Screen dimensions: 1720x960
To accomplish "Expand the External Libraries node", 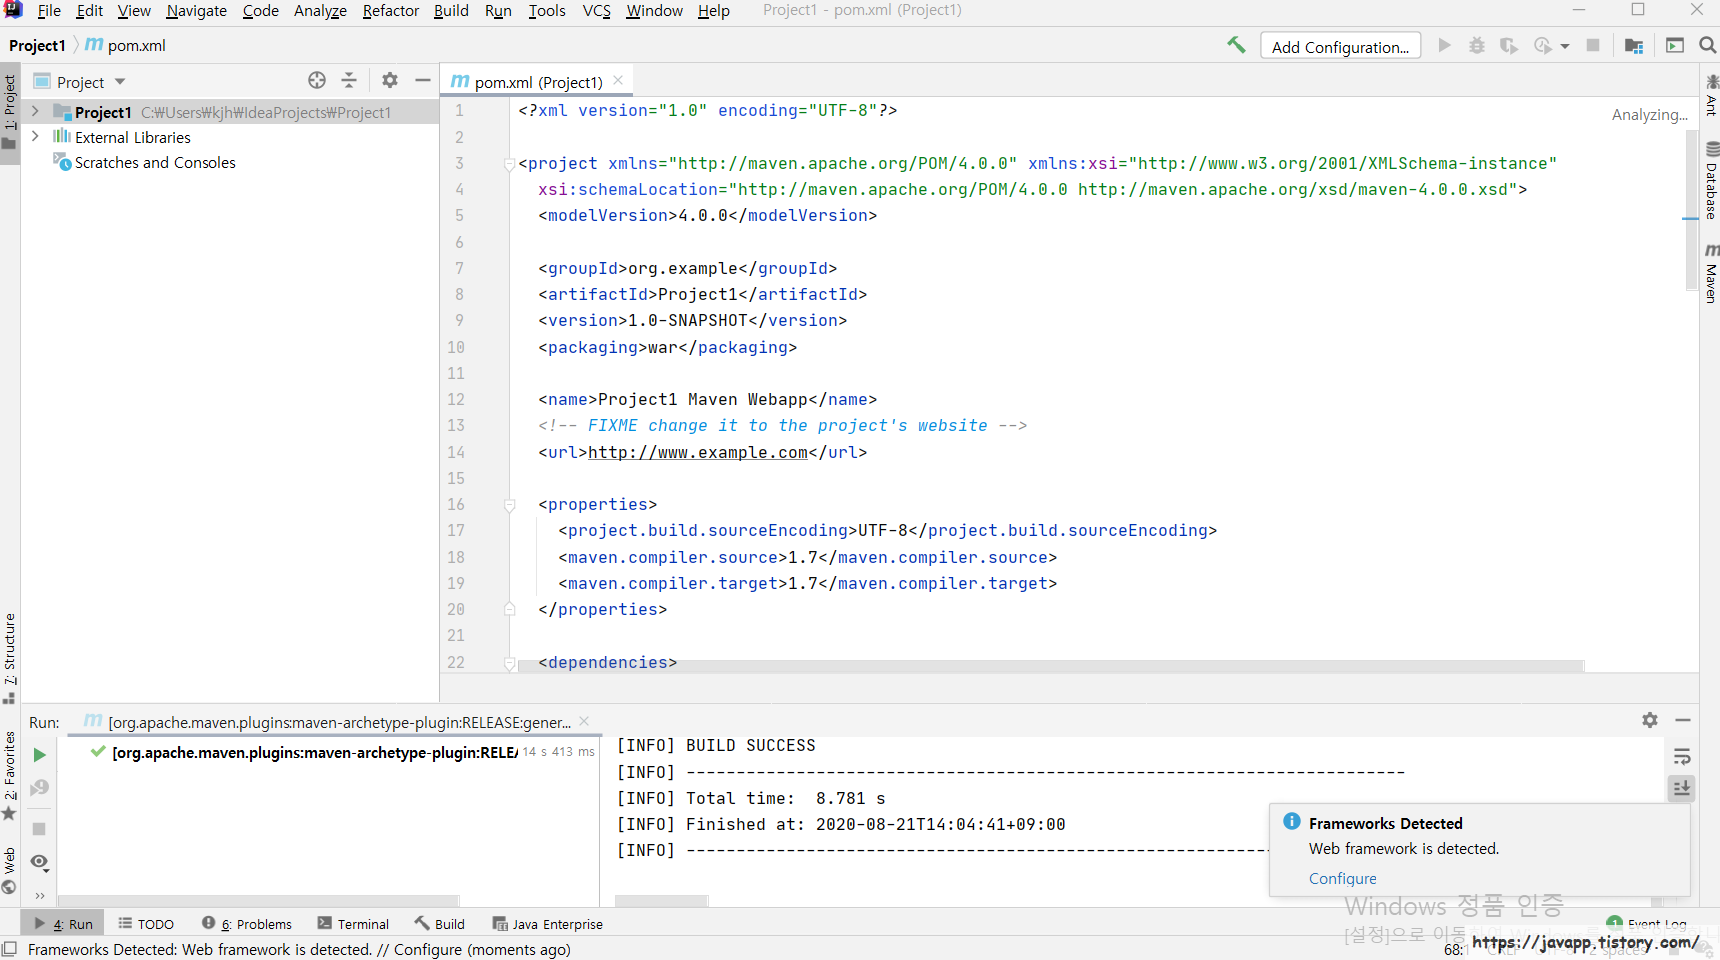I will click(36, 136).
